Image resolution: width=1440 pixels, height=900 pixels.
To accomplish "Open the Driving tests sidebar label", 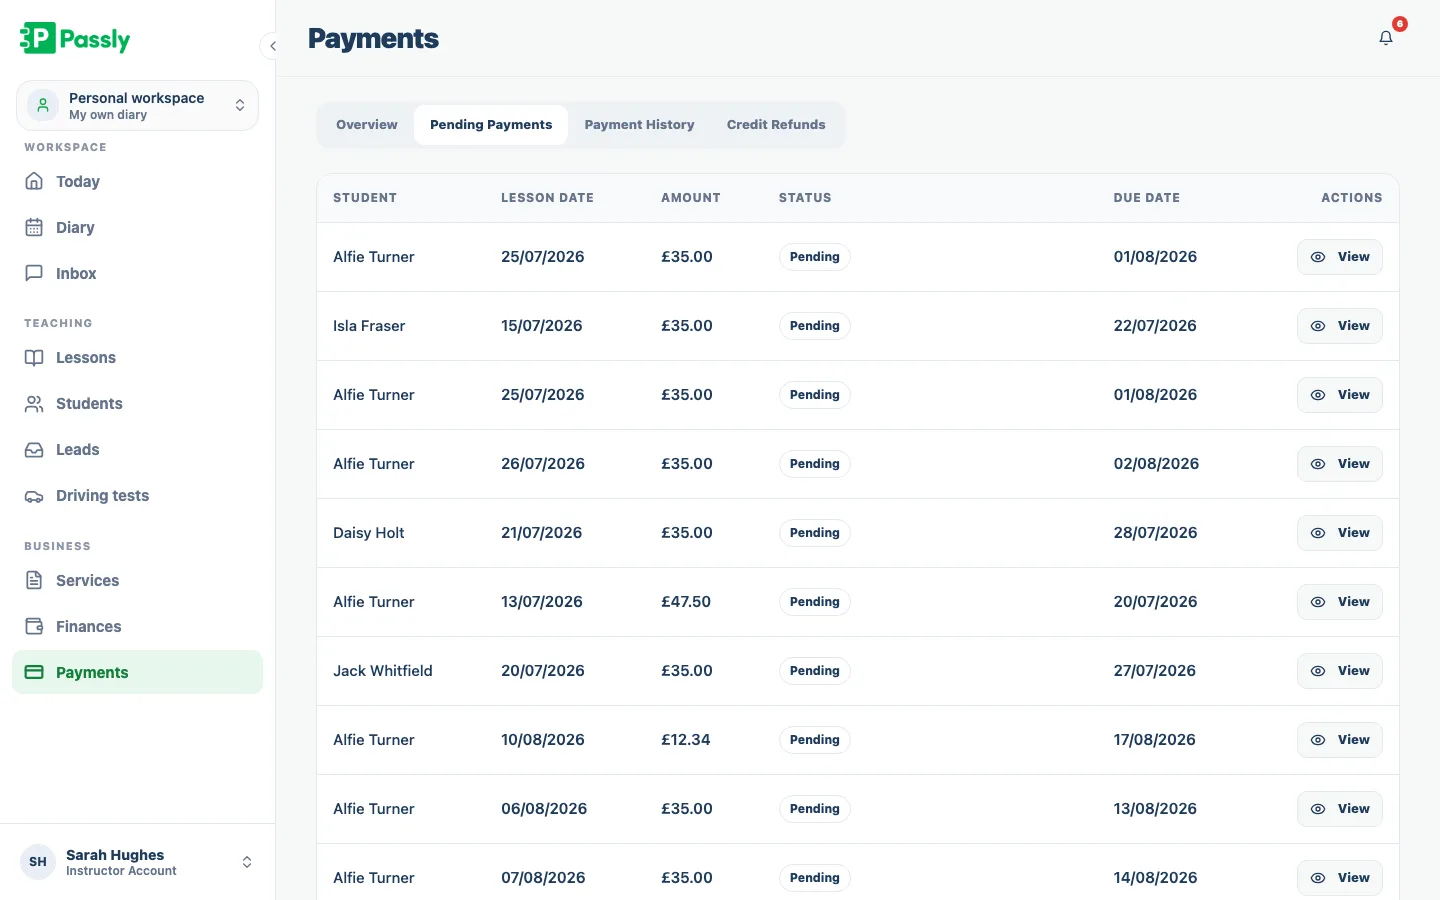I will coord(102,495).
